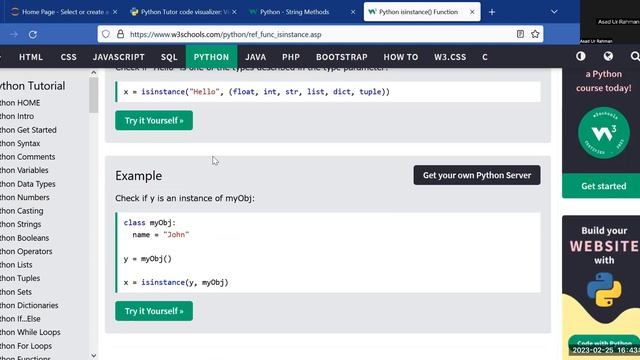The width and height of the screenshot is (640, 360).
Task: Toggle reader view icon in address bar
Action: click(x=520, y=34)
